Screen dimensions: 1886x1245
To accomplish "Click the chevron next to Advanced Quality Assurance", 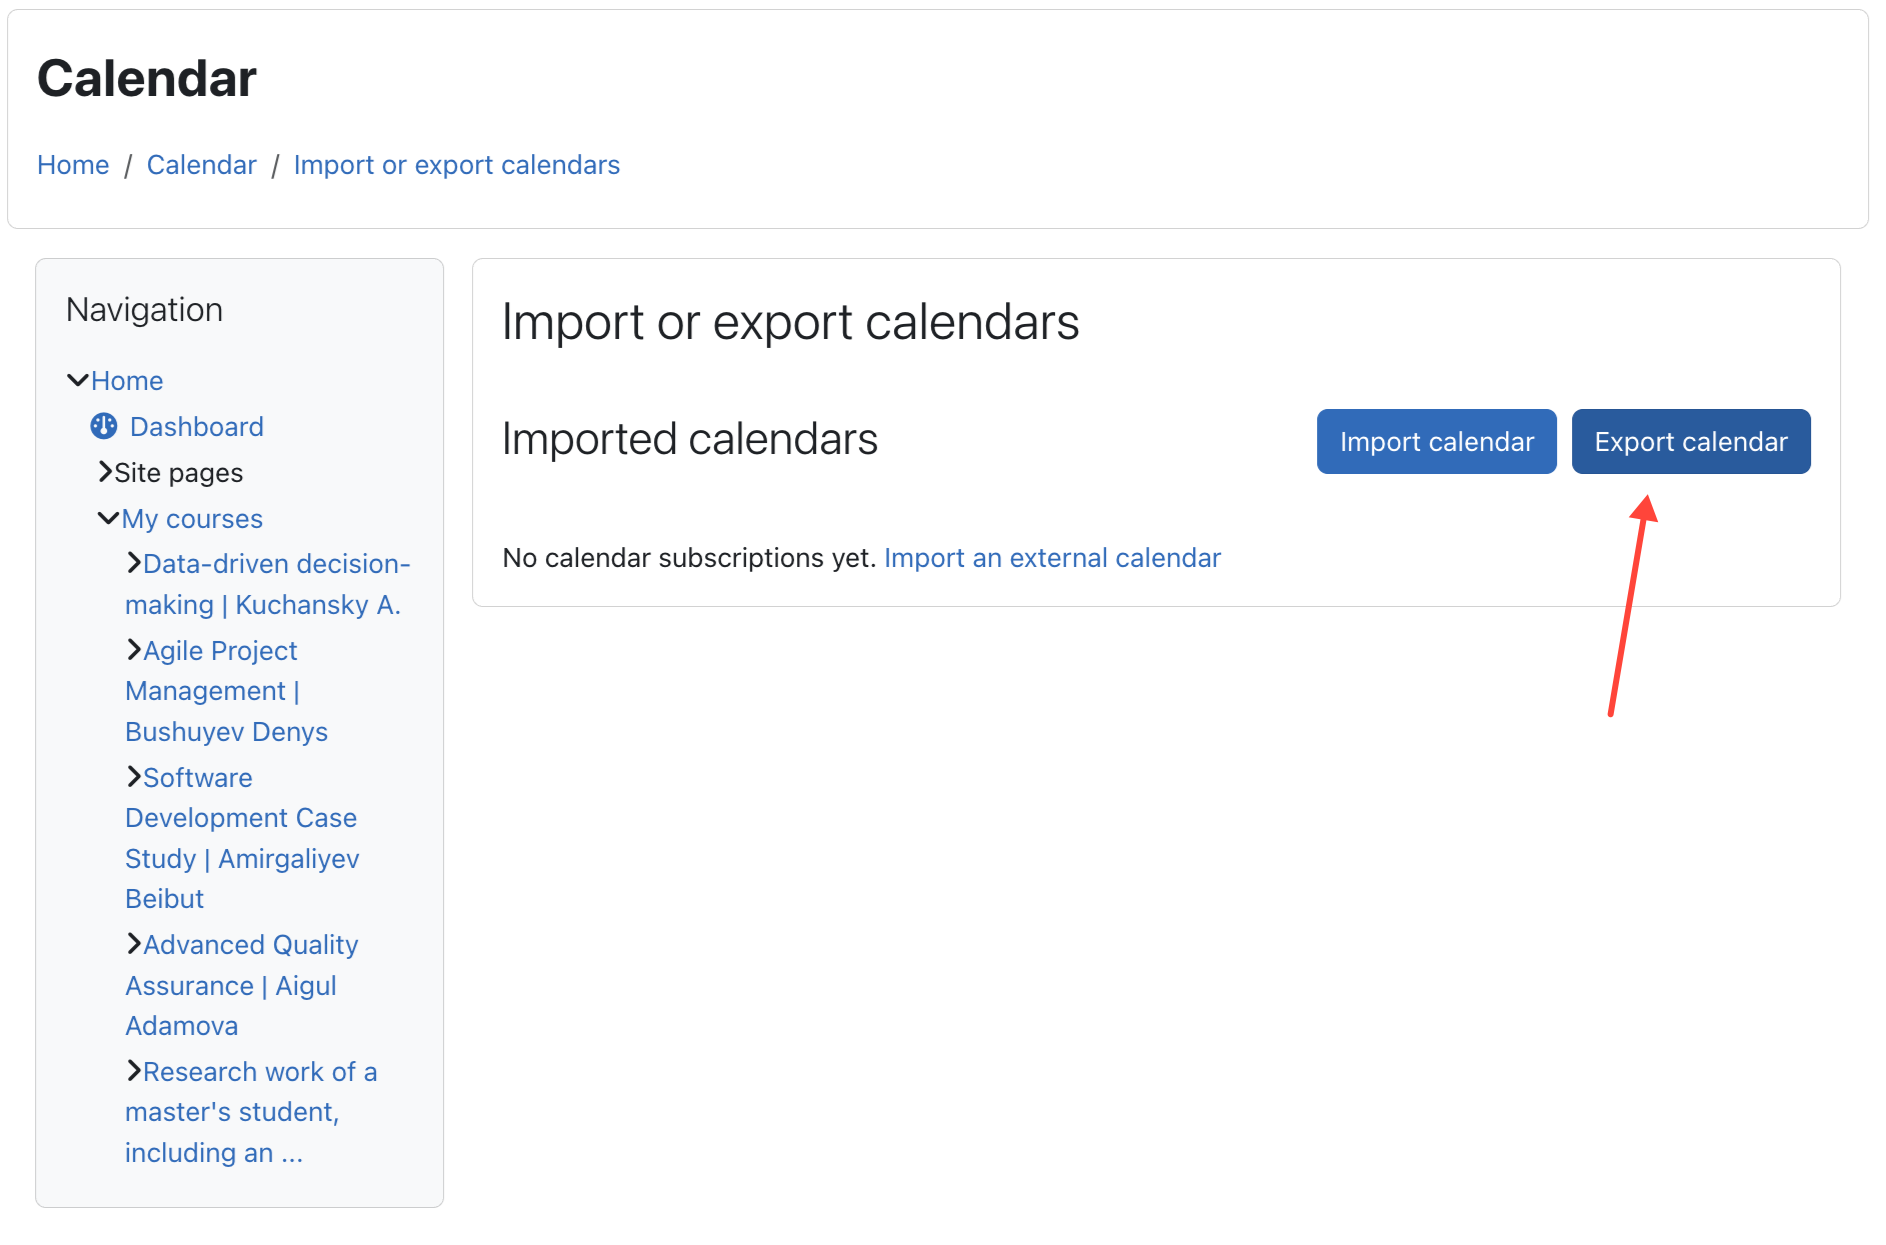I will point(135,944).
